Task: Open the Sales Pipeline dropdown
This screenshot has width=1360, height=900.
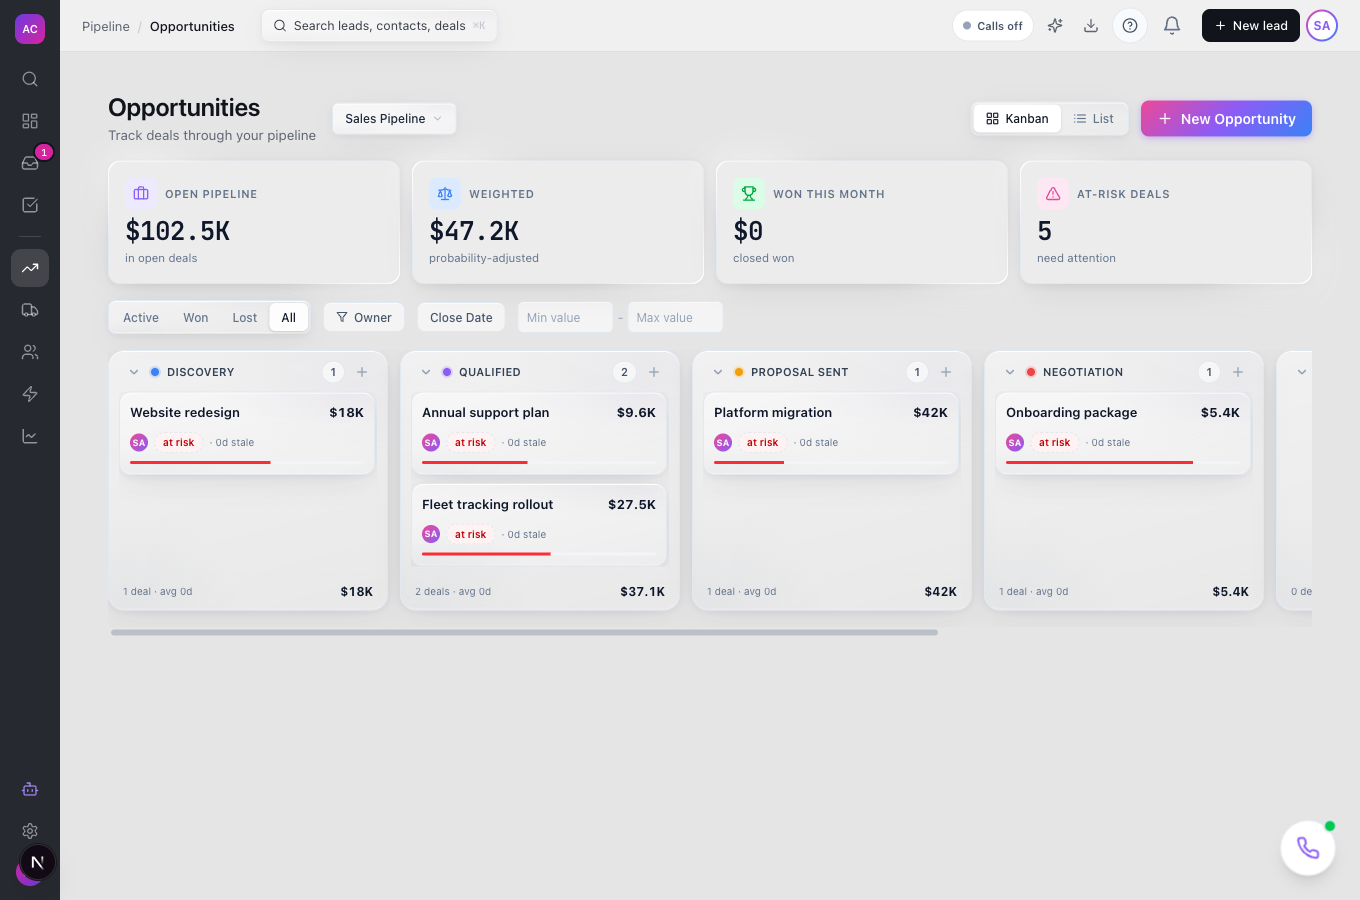Action: click(394, 119)
